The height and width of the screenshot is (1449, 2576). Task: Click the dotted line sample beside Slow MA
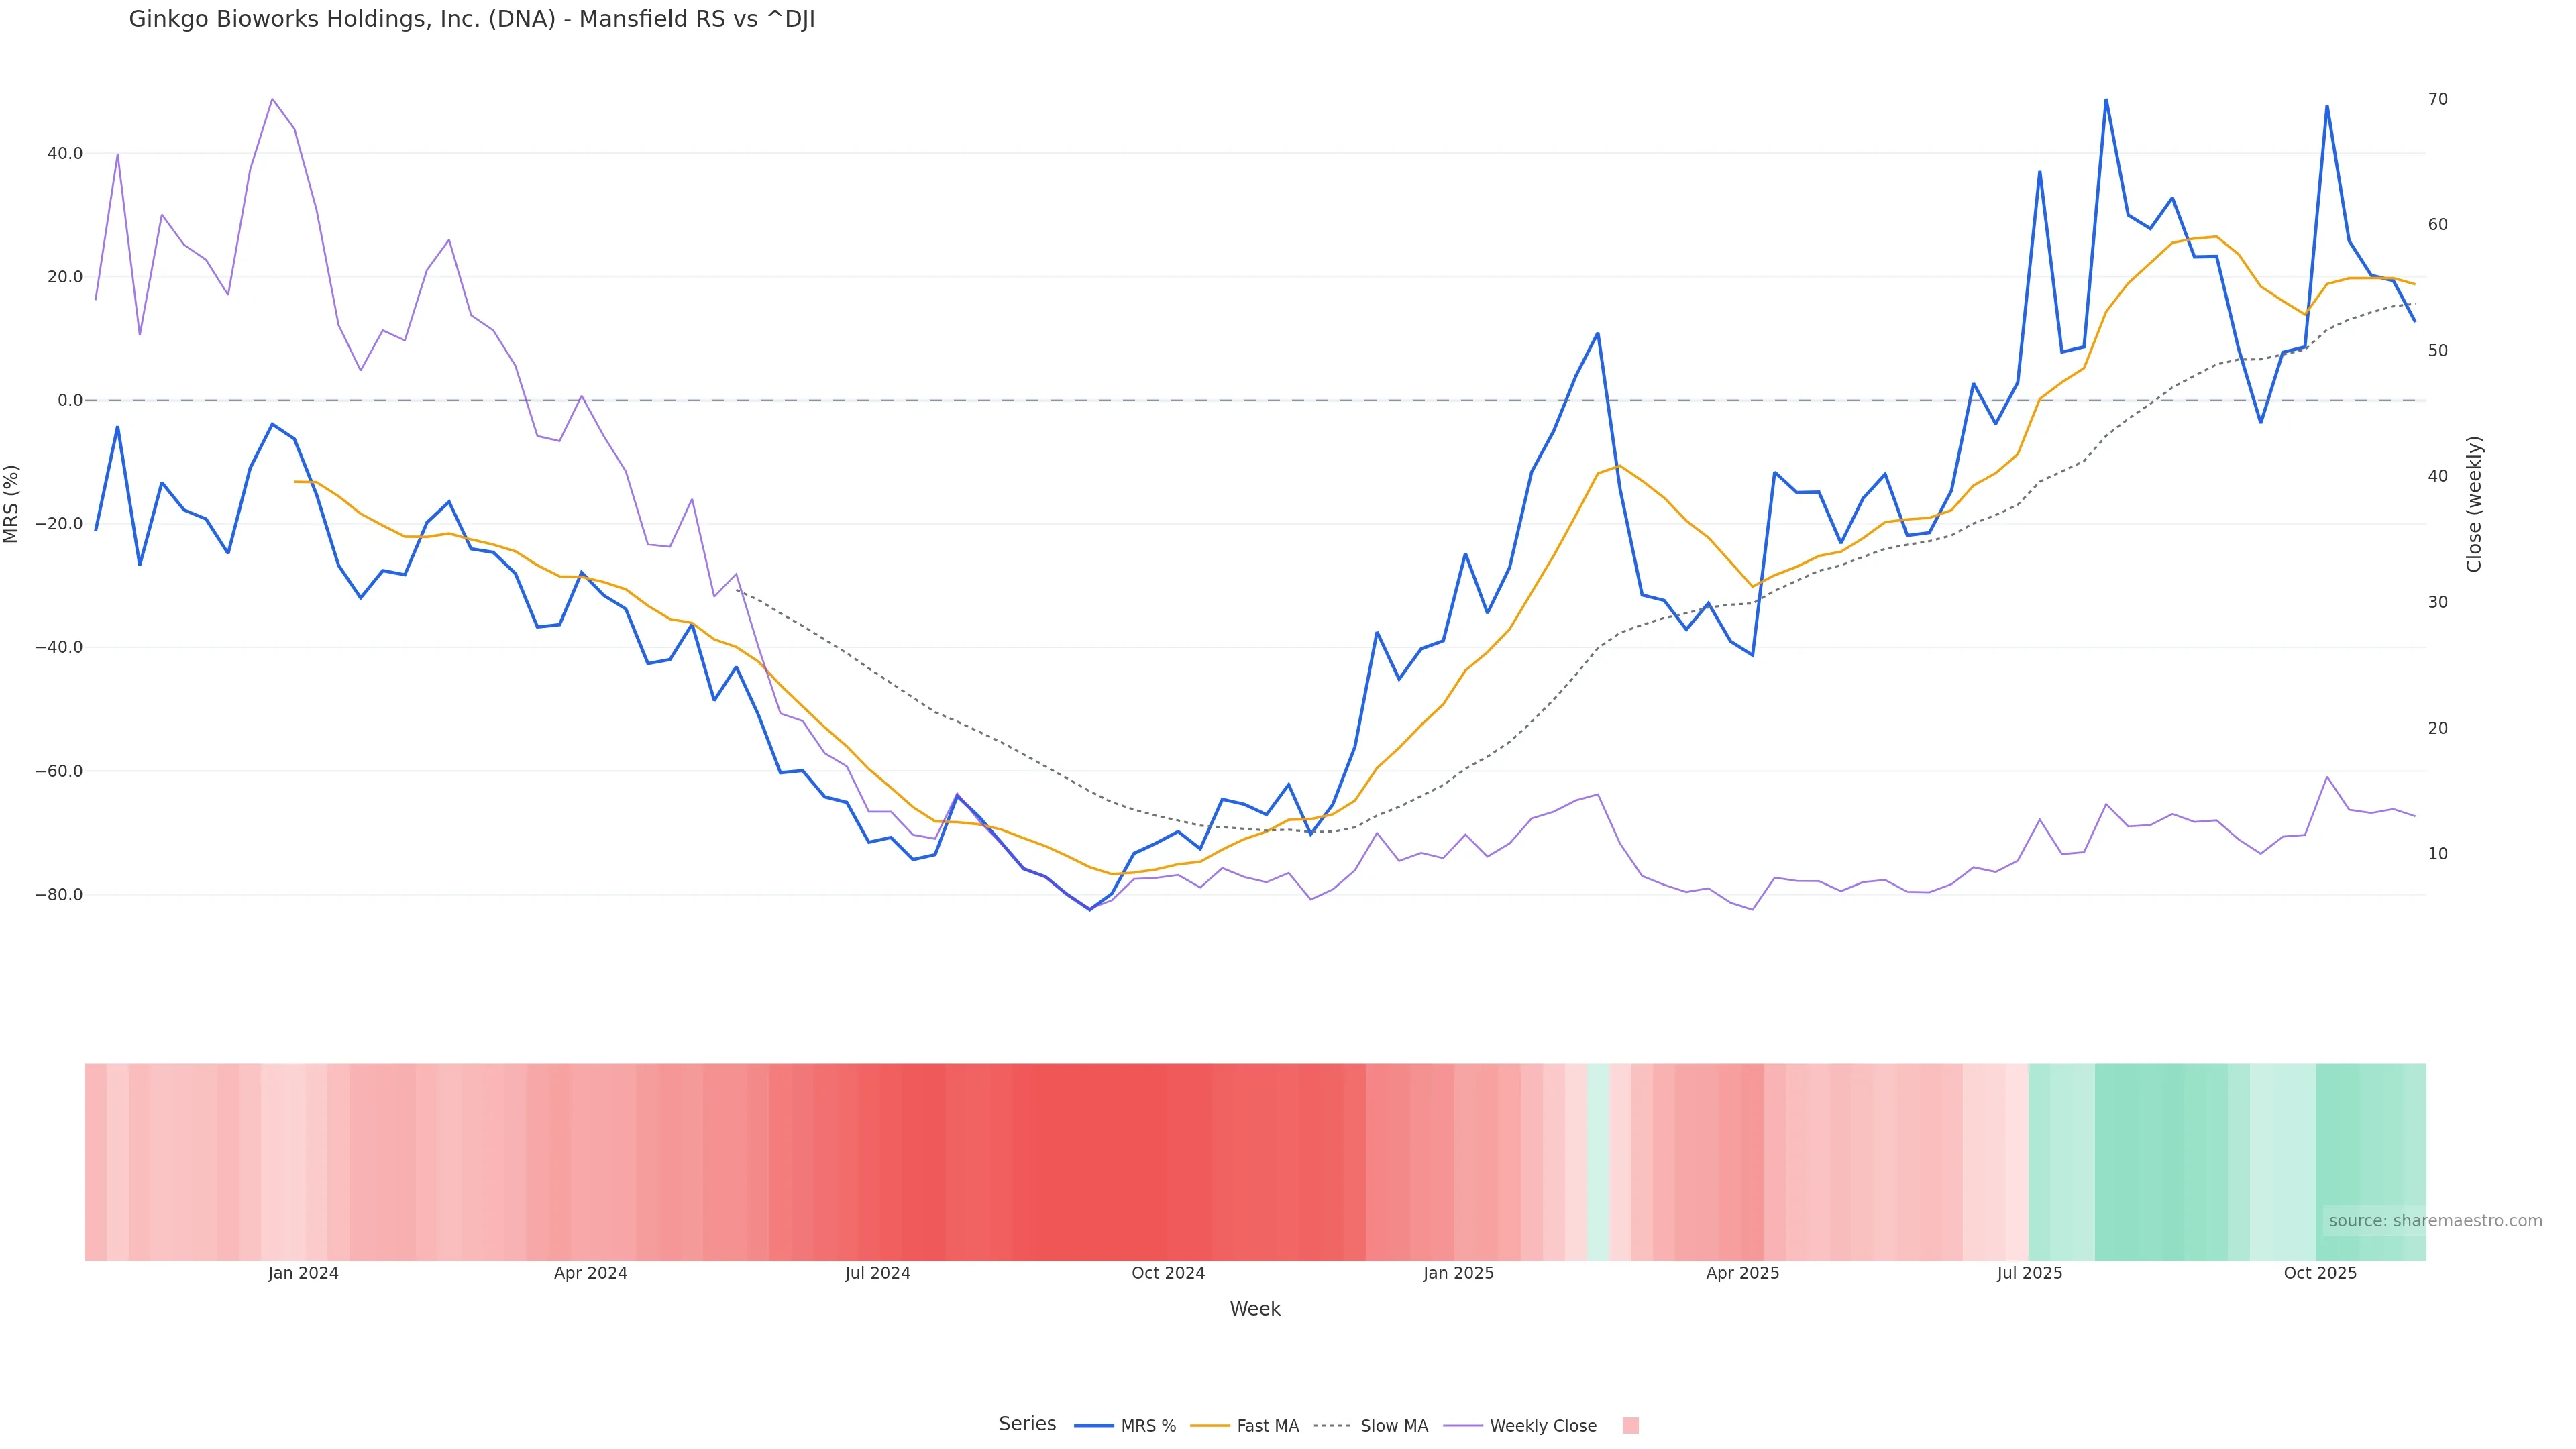pos(1332,1426)
